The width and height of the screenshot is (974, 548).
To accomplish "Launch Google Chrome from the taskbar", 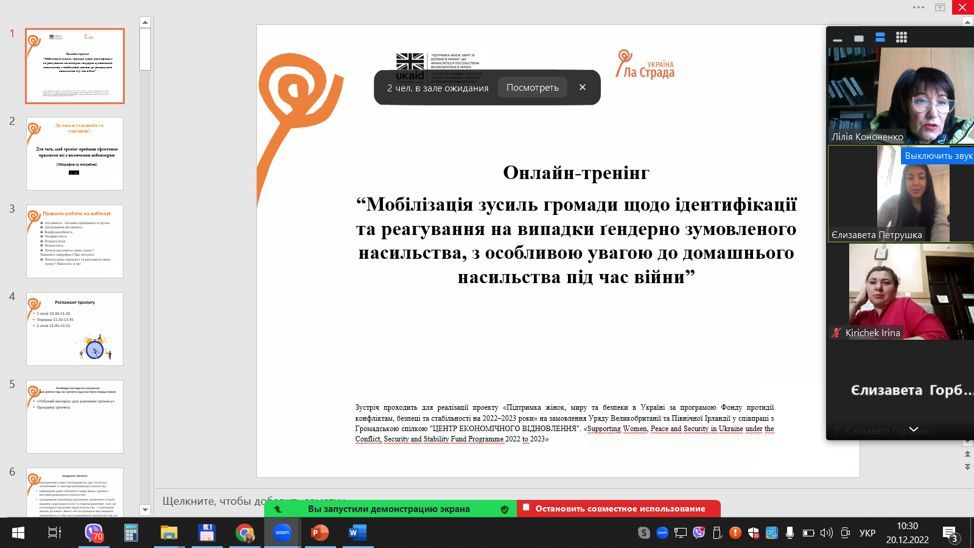I will pos(245,533).
